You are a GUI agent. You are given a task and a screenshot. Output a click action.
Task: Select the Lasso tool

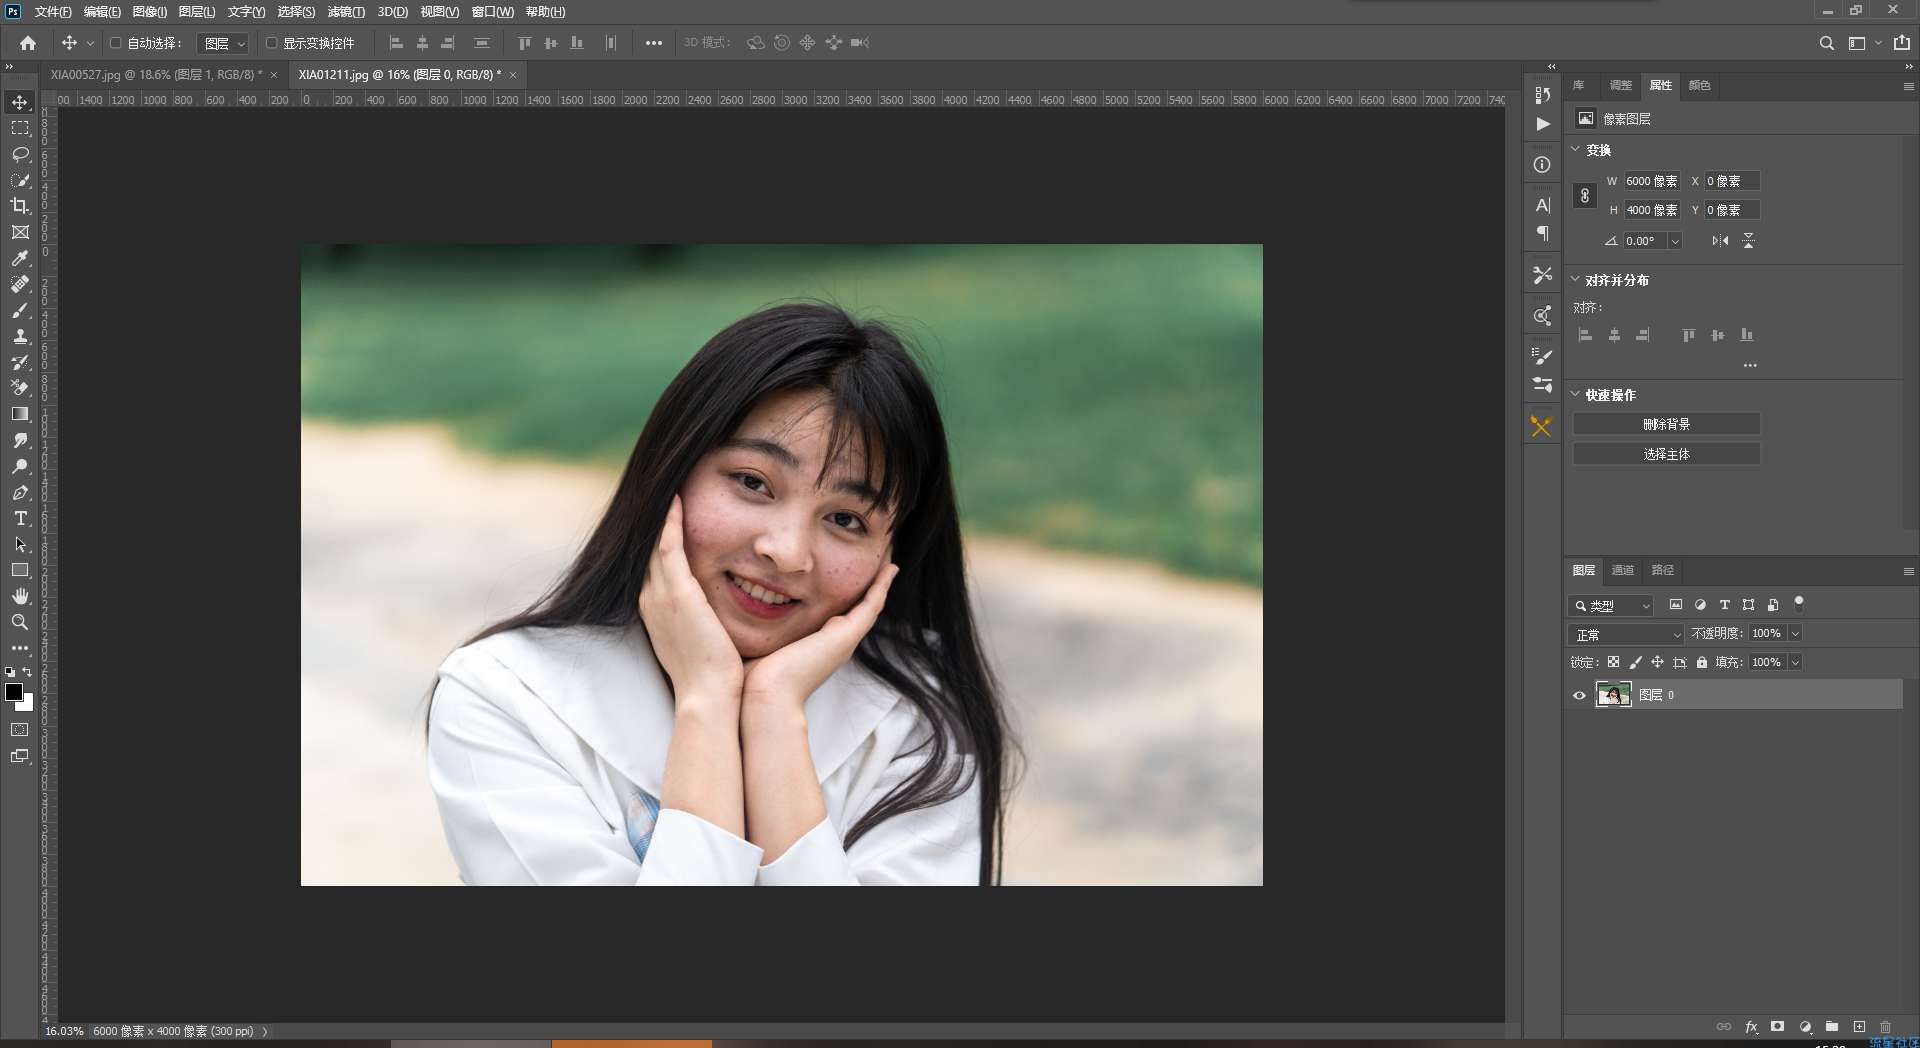coord(20,154)
